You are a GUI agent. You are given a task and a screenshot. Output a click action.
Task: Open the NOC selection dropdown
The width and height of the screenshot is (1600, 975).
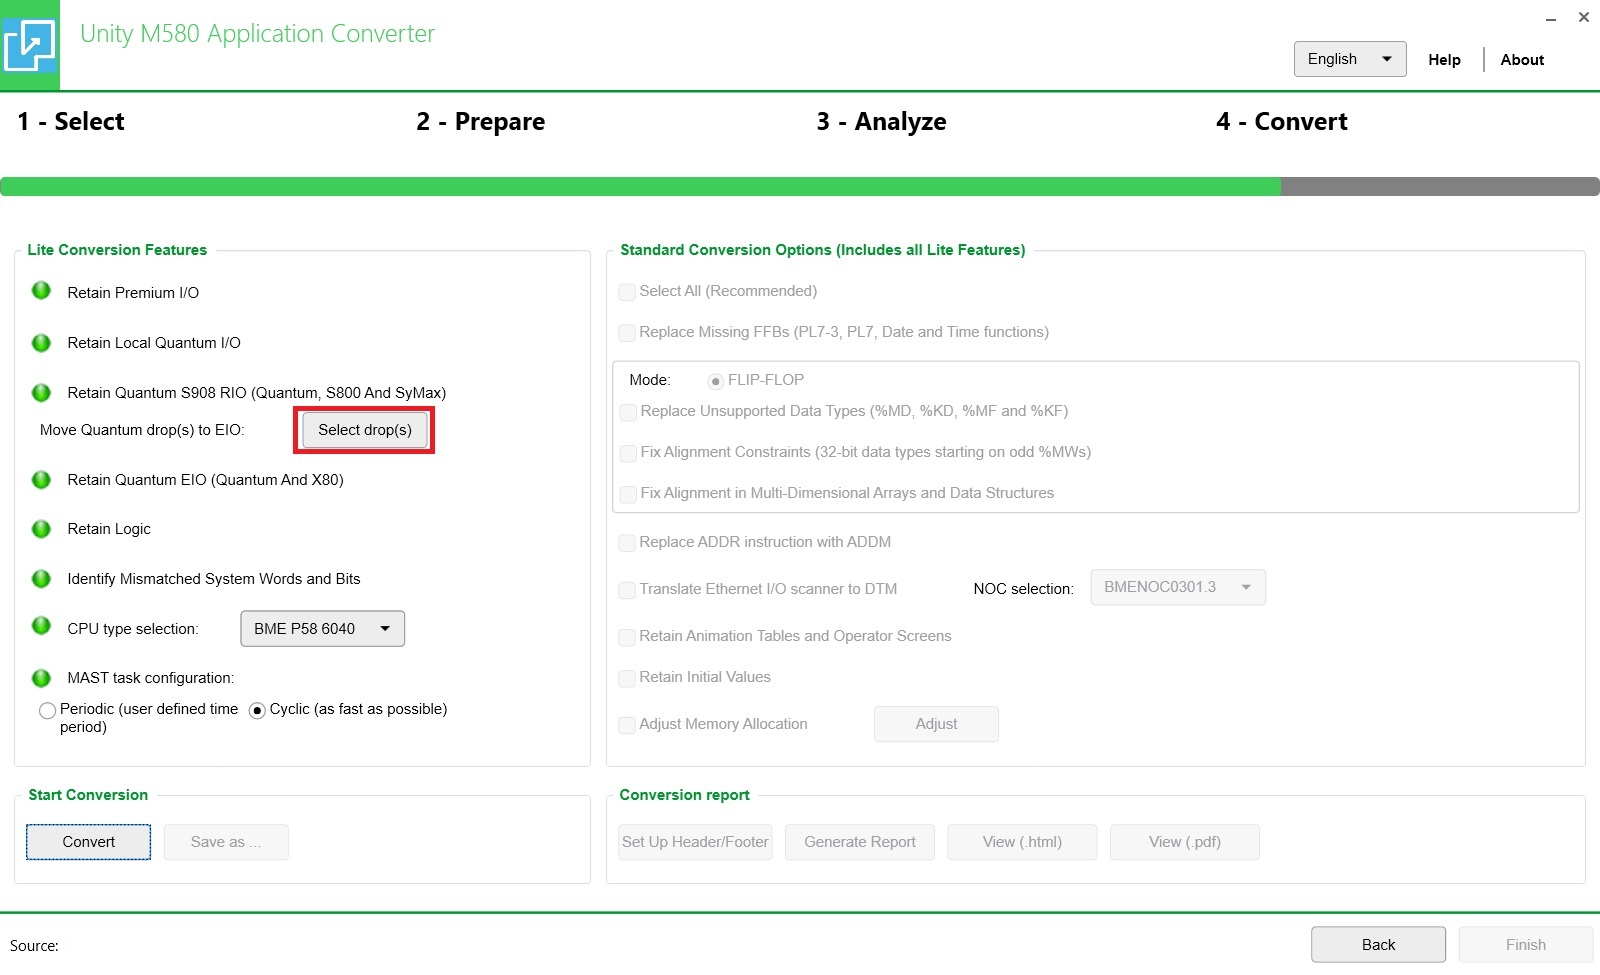coord(1178,587)
